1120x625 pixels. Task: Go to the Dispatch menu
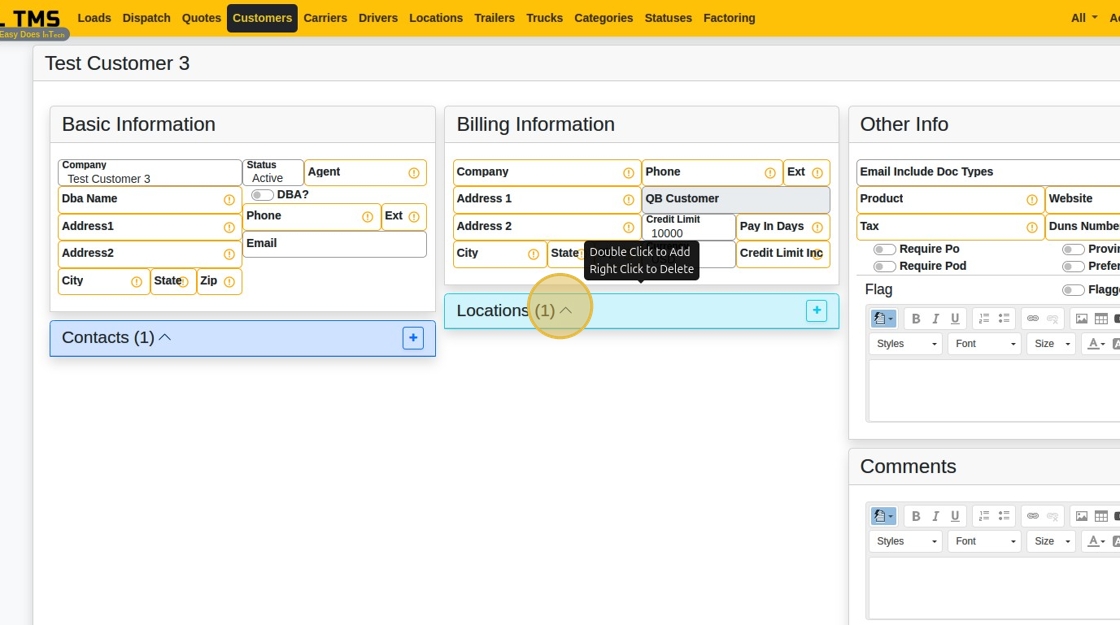coord(146,18)
